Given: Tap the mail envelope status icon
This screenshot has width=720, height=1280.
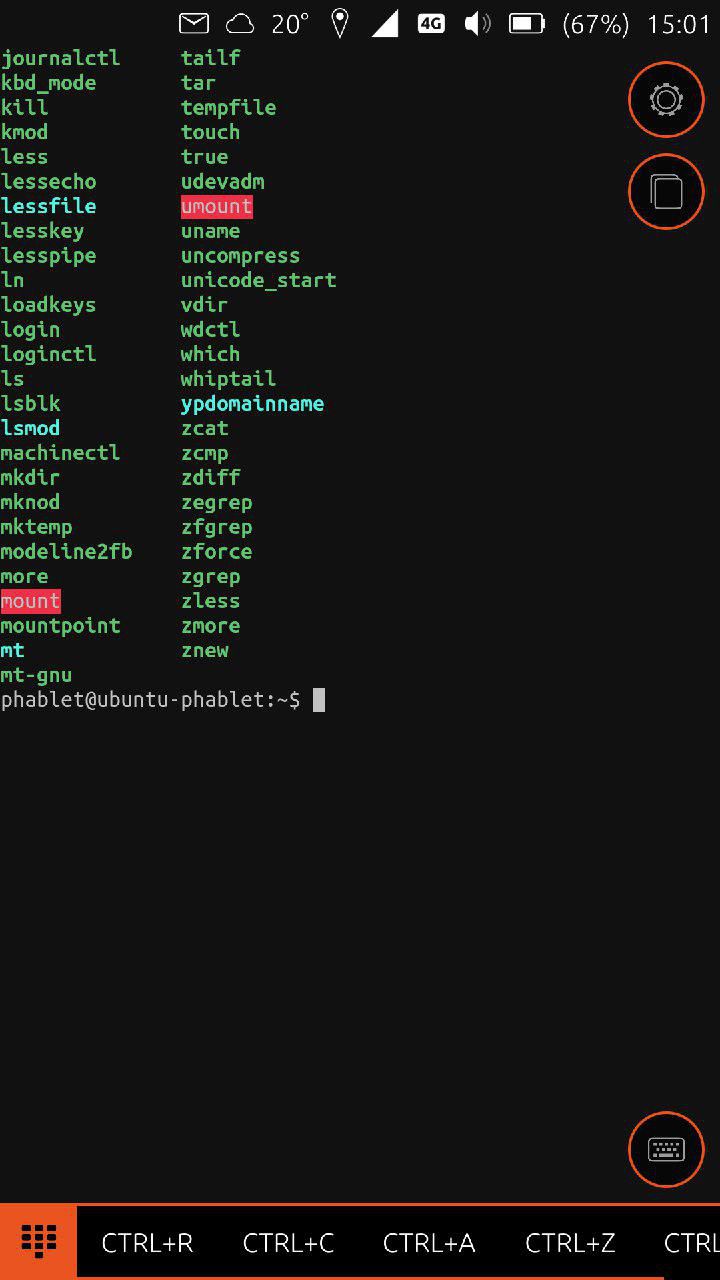Looking at the screenshot, I should click(194, 23).
